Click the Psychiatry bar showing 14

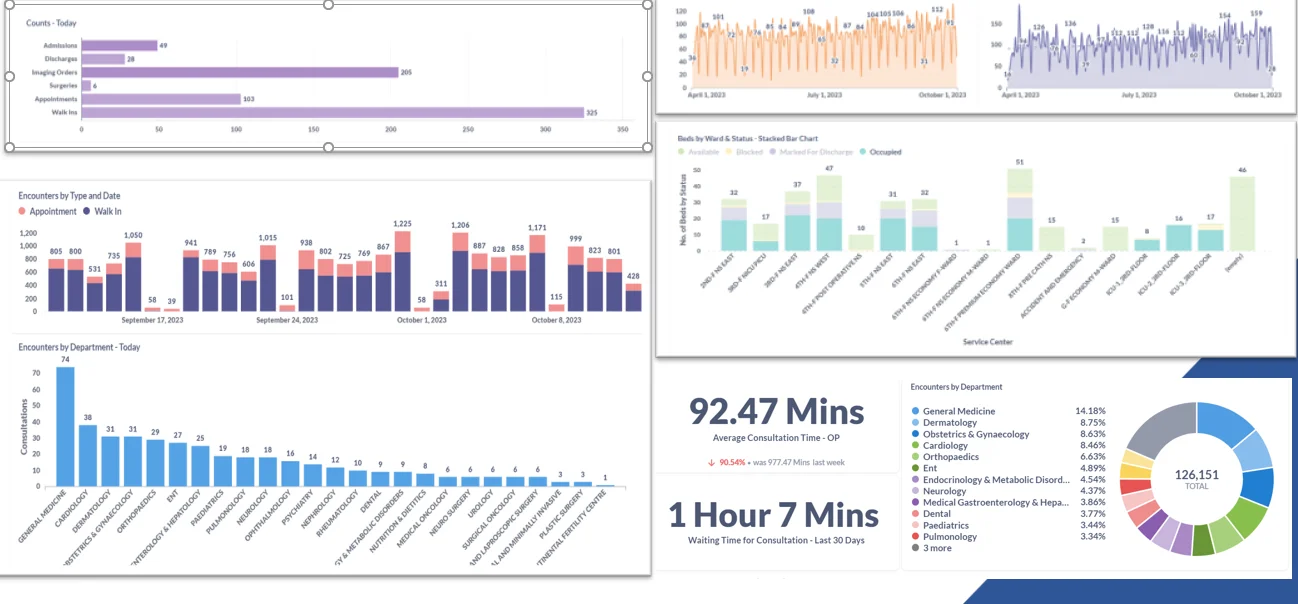312,475
